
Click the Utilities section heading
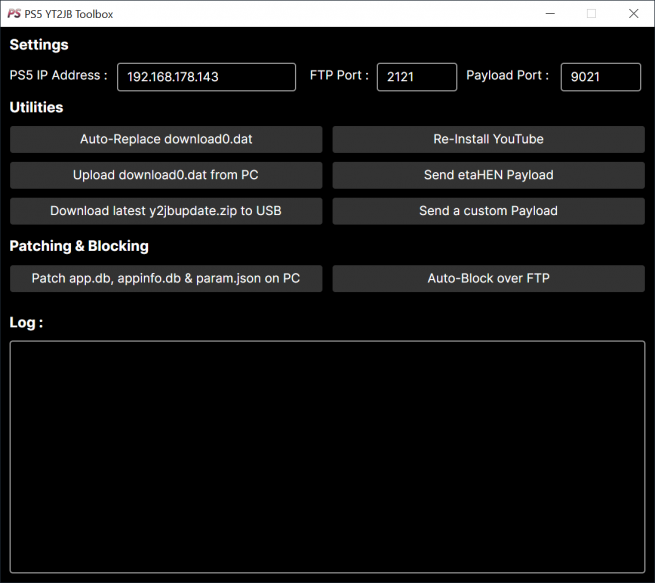coord(36,107)
